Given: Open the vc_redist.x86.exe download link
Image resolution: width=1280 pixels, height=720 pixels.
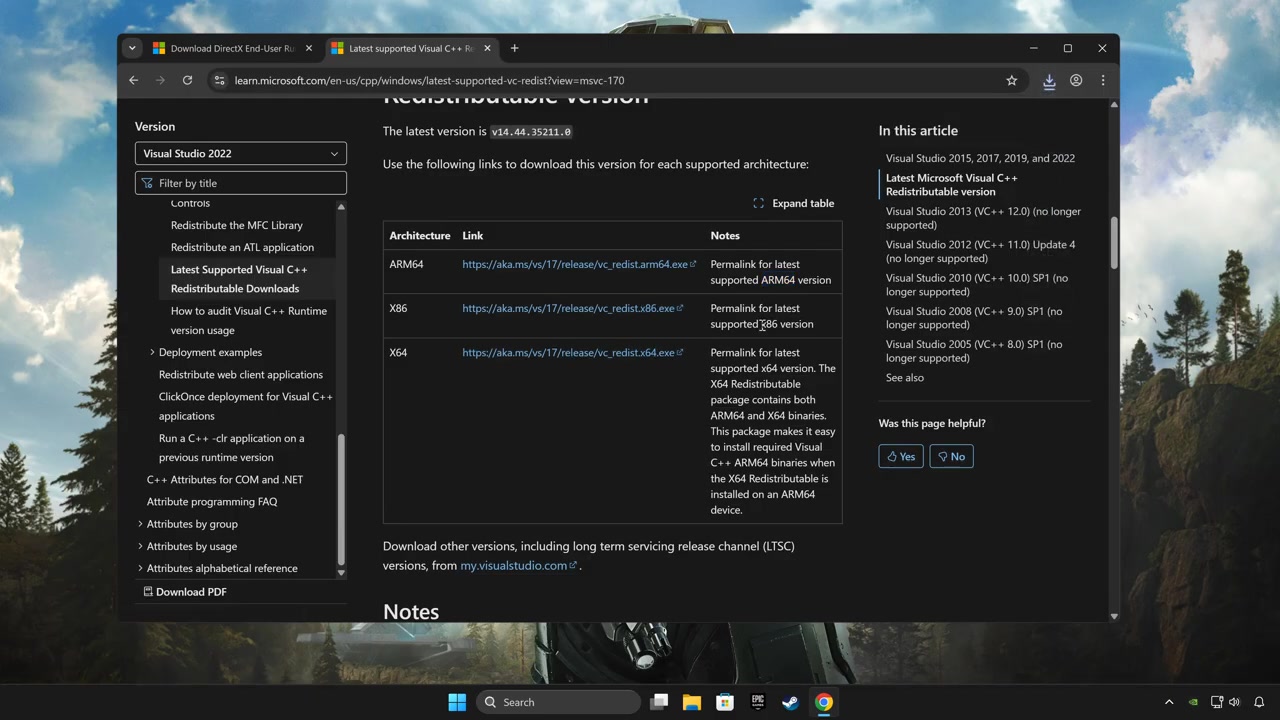Looking at the screenshot, I should click(572, 308).
